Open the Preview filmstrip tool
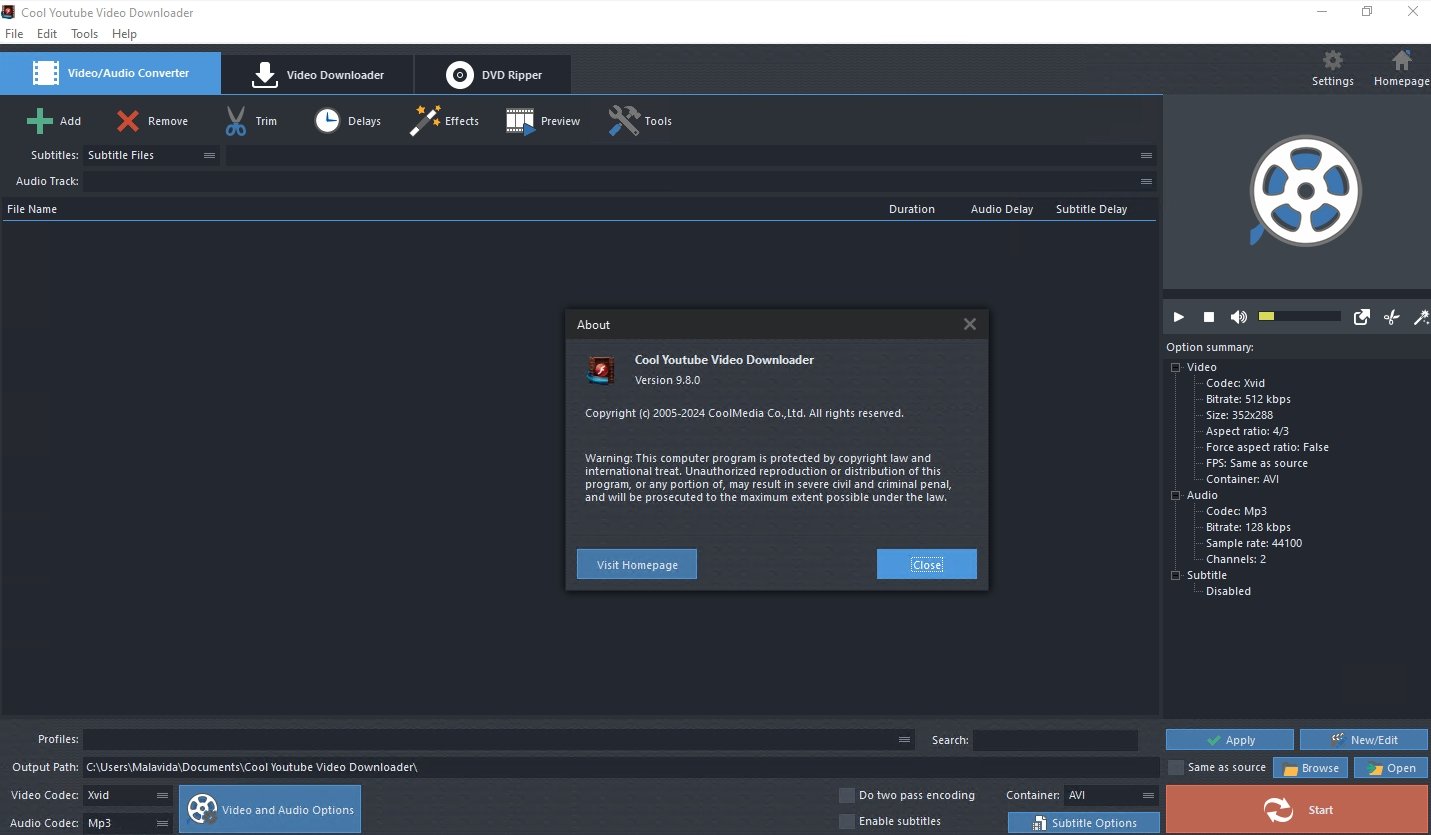 click(520, 121)
